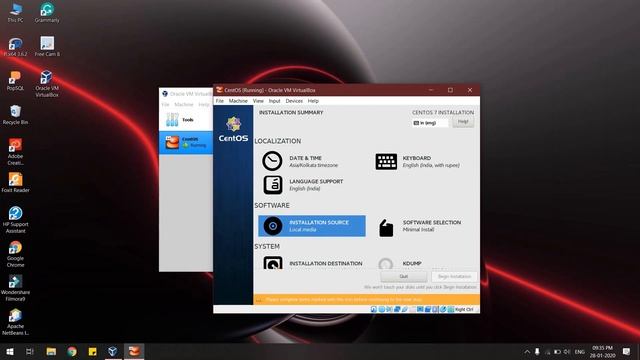Click the hard disk activity icon in VM status bar
Viewport: 640px width, 360px height.
coord(373,309)
